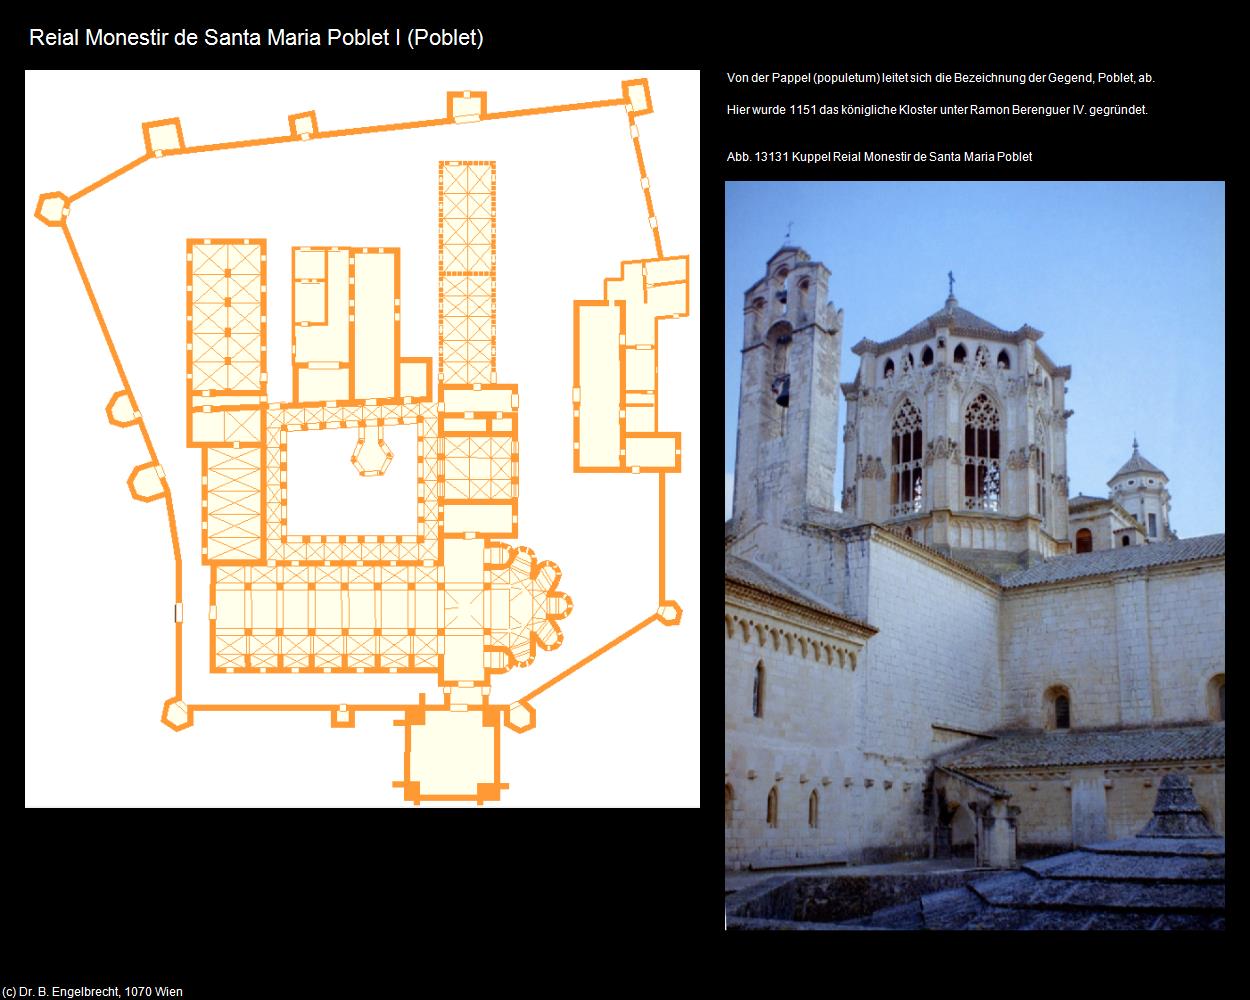1250x1000 pixels.
Task: Click the caption 'Abb. 13131 Kuppel Reial Monestir'
Action: 879,157
